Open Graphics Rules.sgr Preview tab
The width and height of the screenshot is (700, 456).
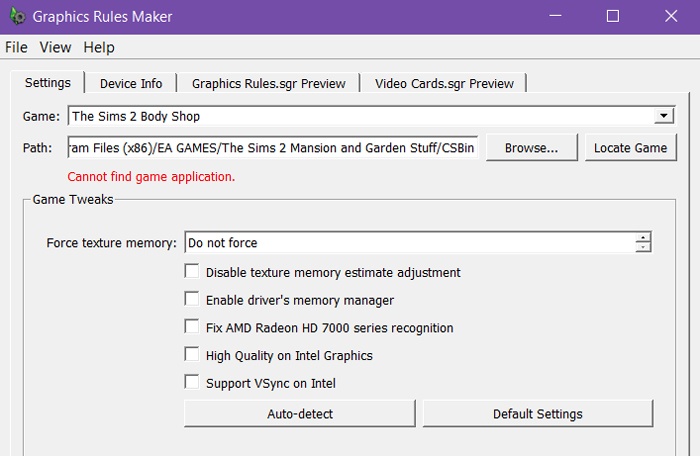(x=269, y=84)
